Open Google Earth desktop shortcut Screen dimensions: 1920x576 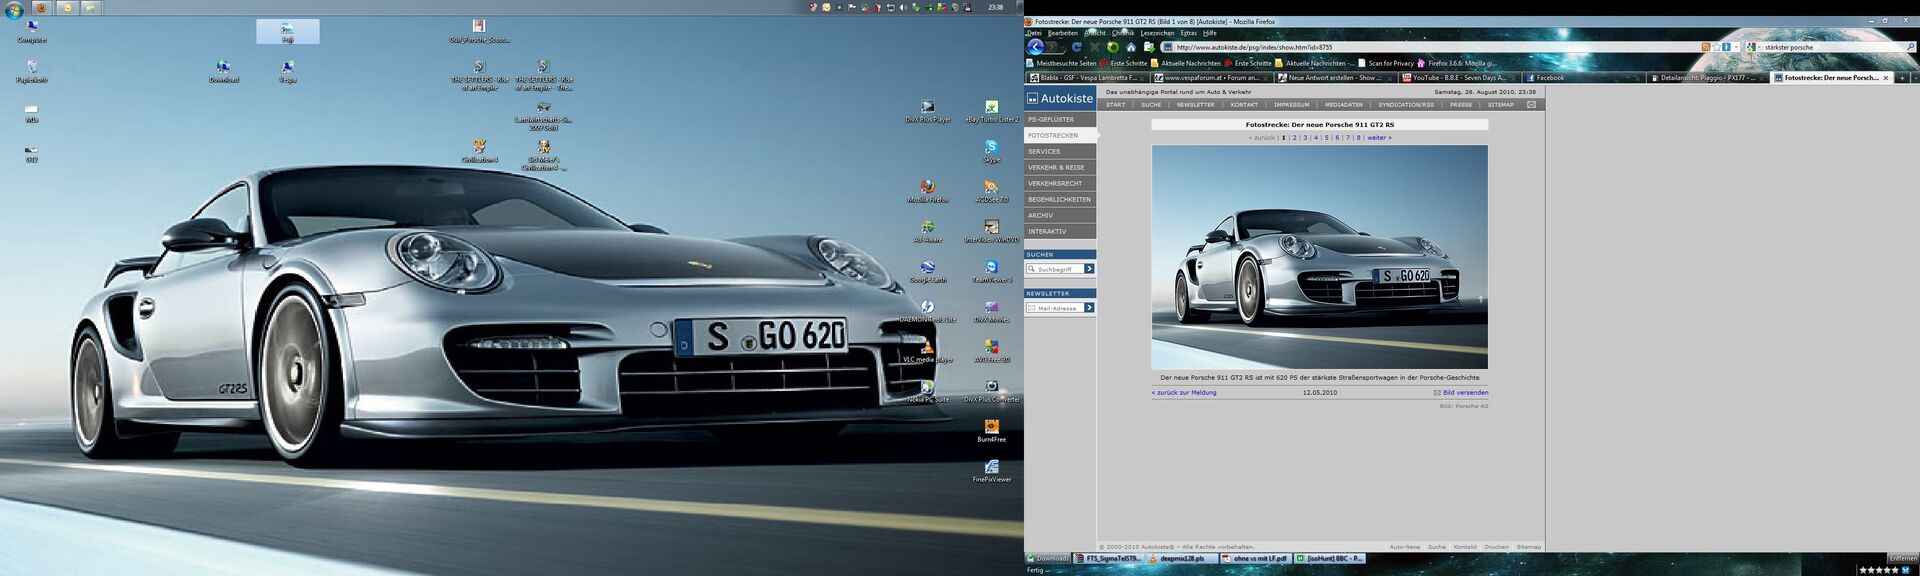(928, 269)
